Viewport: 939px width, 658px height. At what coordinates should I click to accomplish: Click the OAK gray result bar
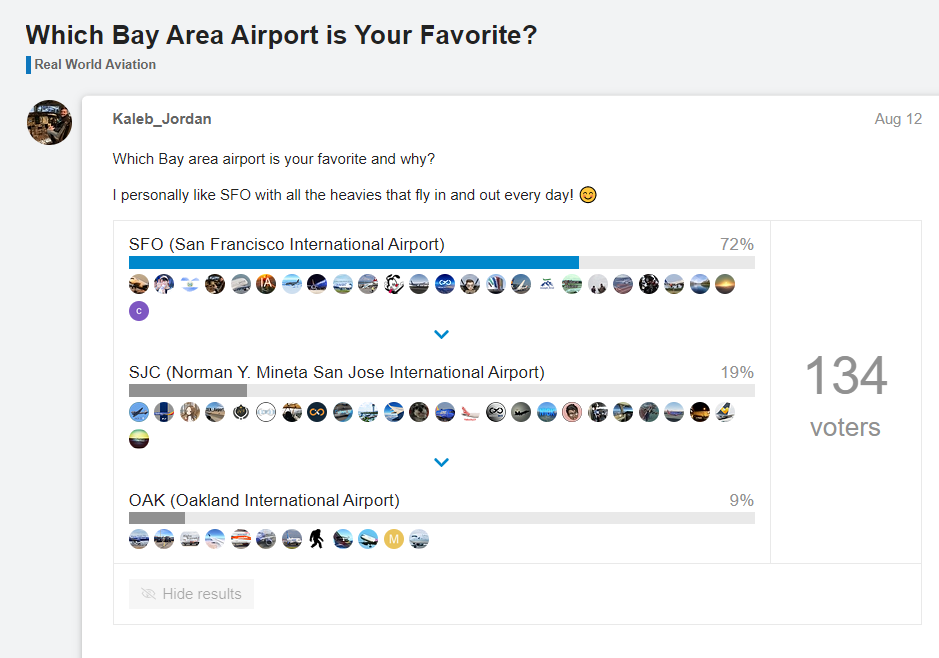point(157,519)
